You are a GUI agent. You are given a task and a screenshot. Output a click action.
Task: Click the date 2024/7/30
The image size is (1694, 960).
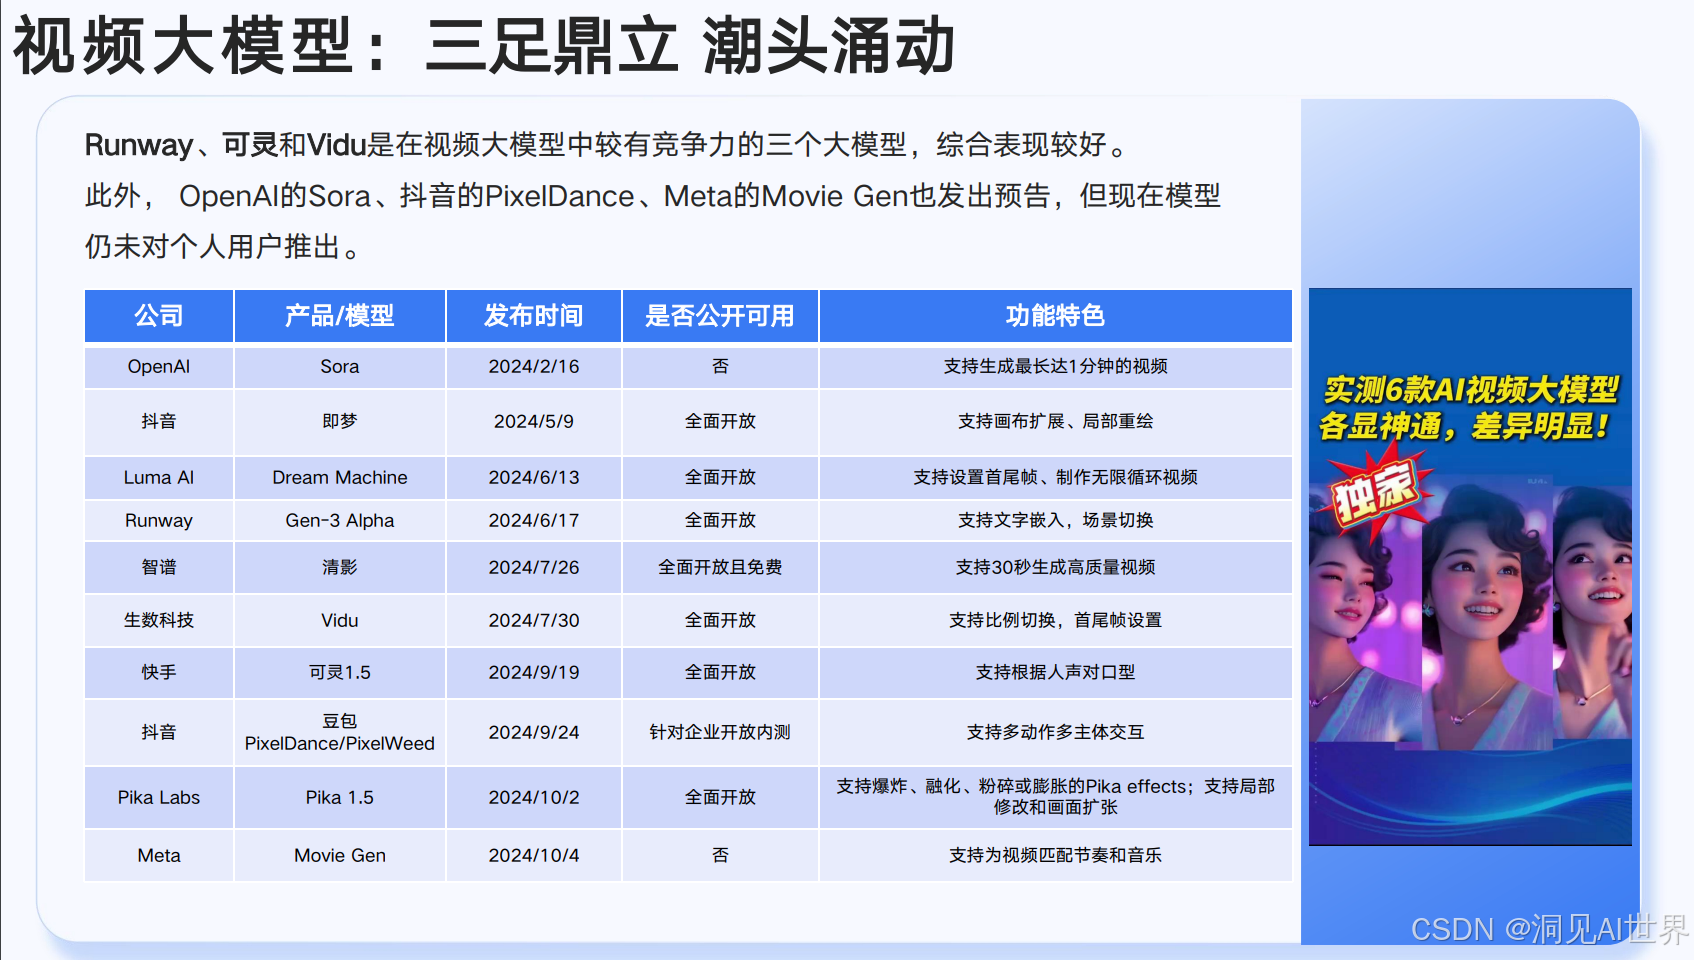point(534,621)
